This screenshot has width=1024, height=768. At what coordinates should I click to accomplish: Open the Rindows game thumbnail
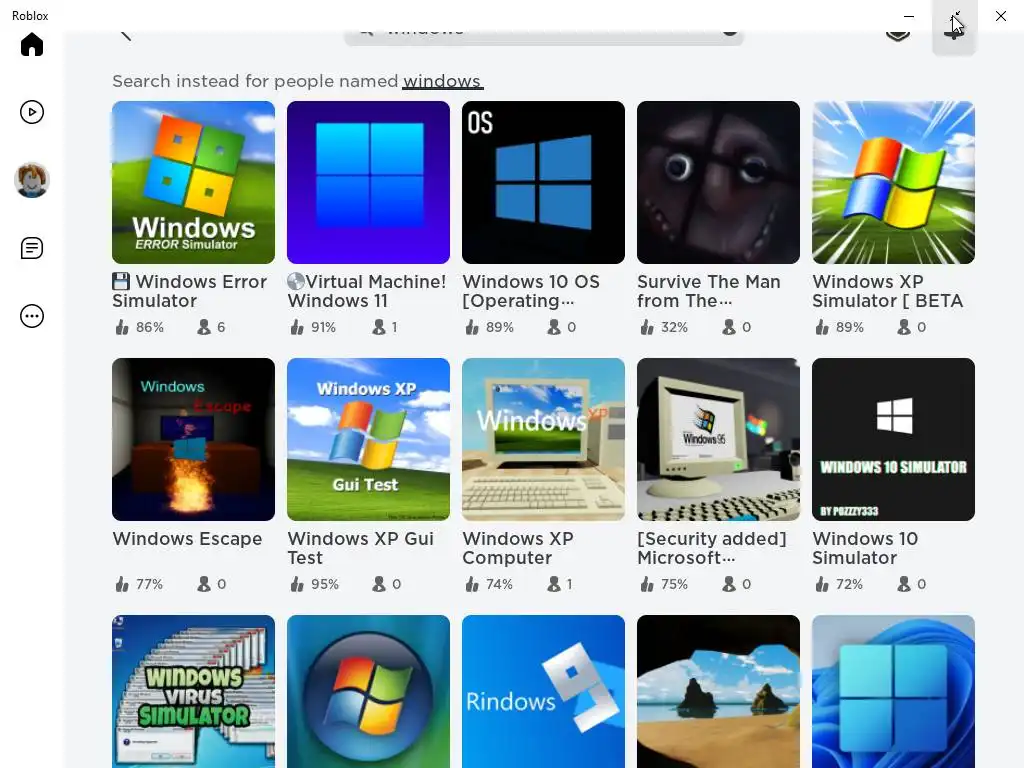coord(543,692)
